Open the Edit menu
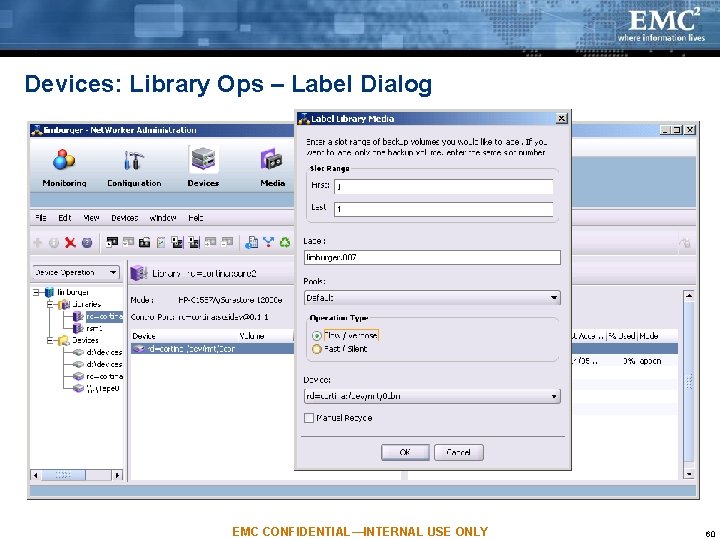The height and width of the screenshot is (540, 720). click(65, 218)
